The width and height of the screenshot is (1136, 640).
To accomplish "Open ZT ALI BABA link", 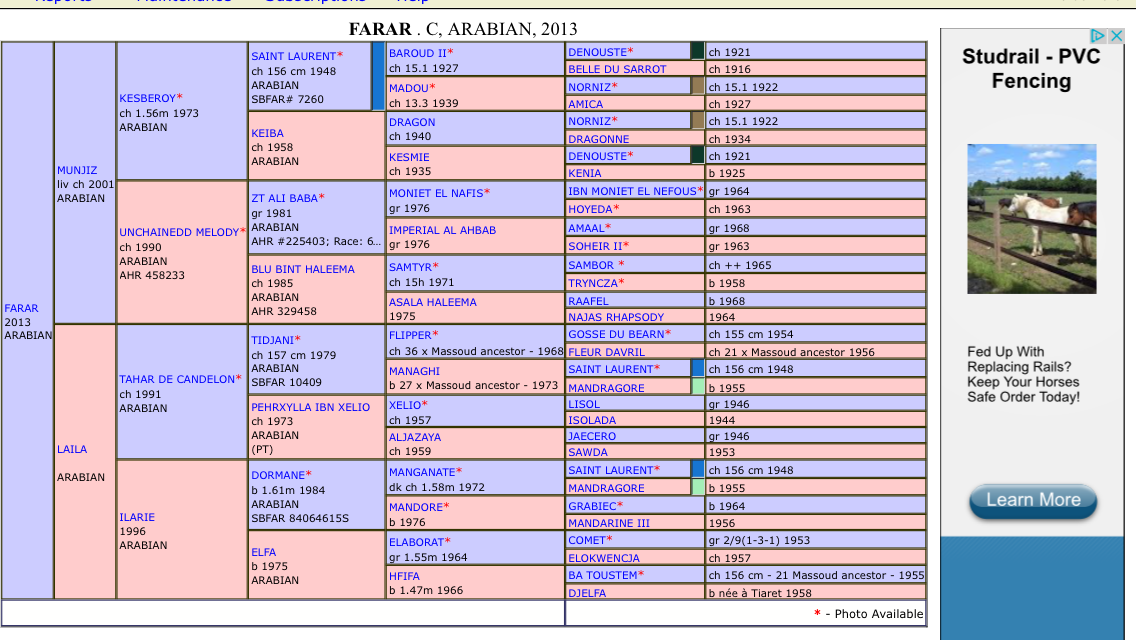I will pyautogui.click(x=285, y=198).
